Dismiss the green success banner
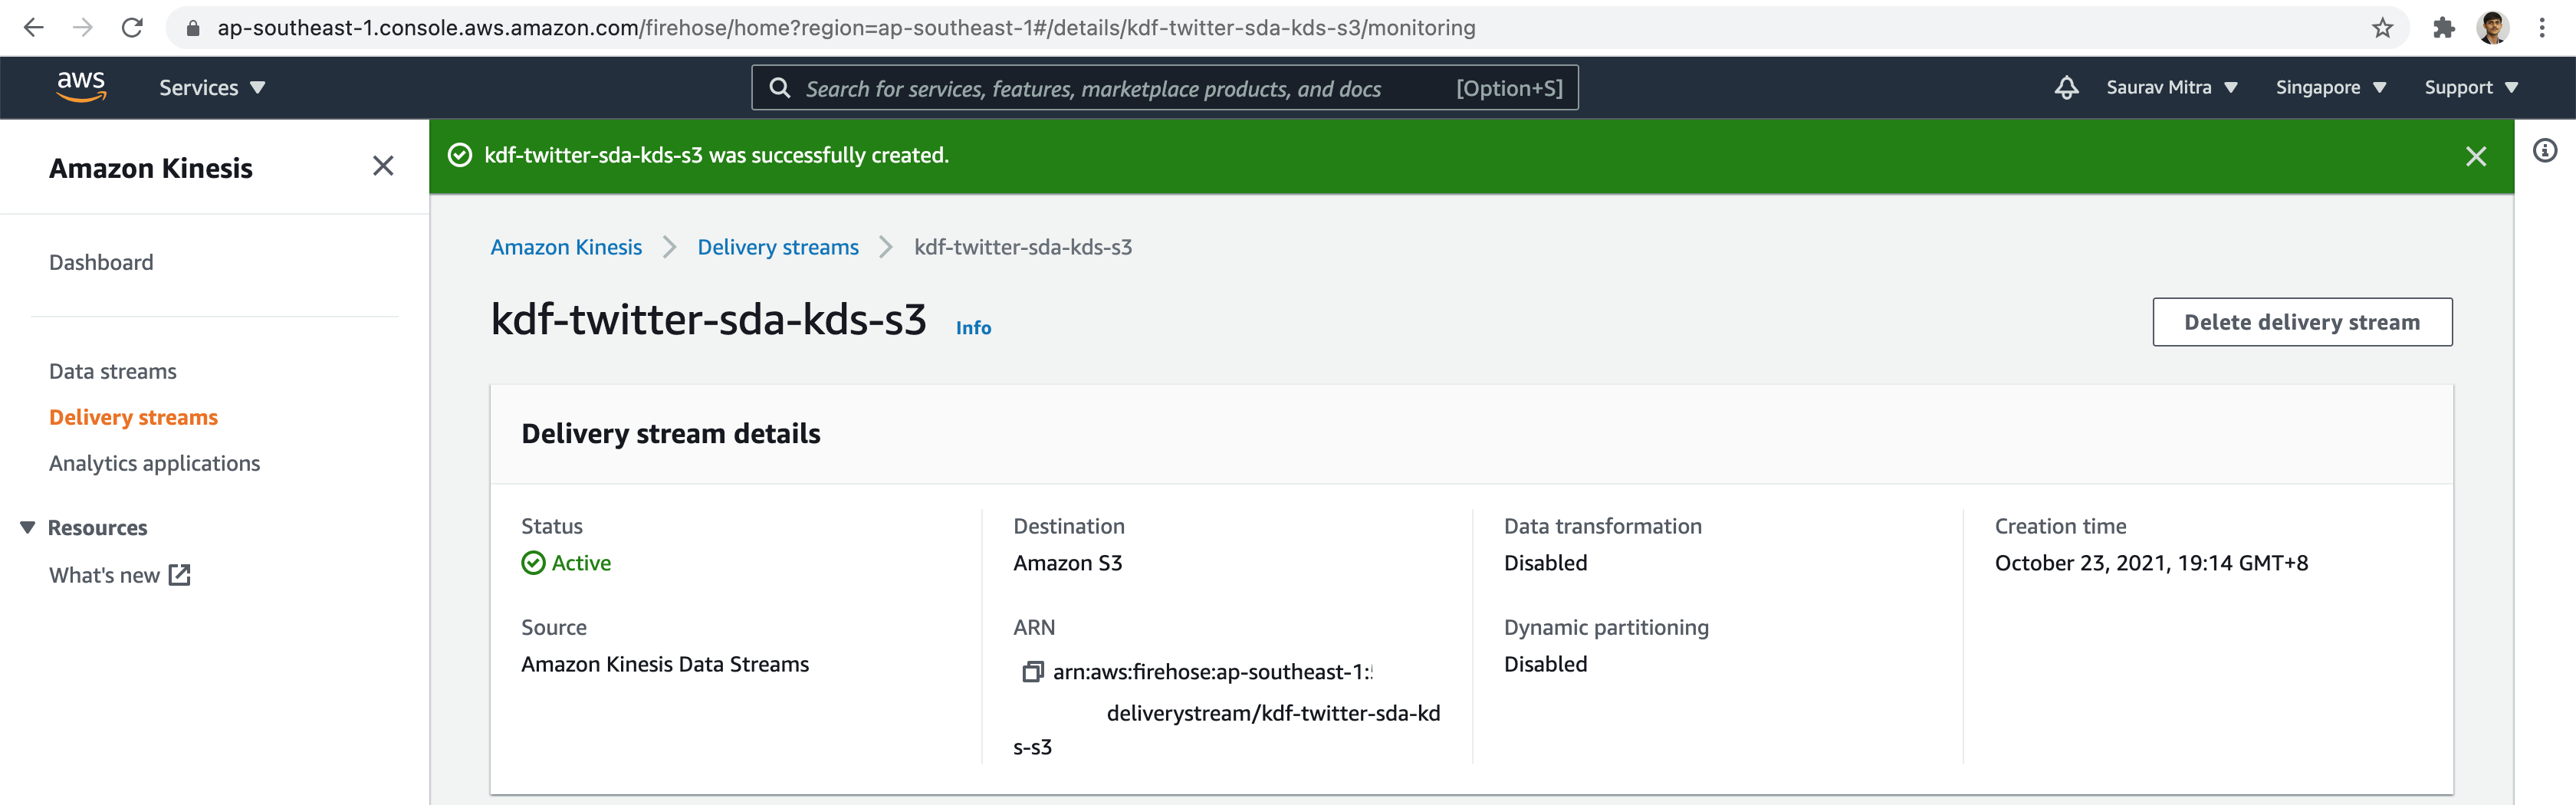 tap(2475, 156)
